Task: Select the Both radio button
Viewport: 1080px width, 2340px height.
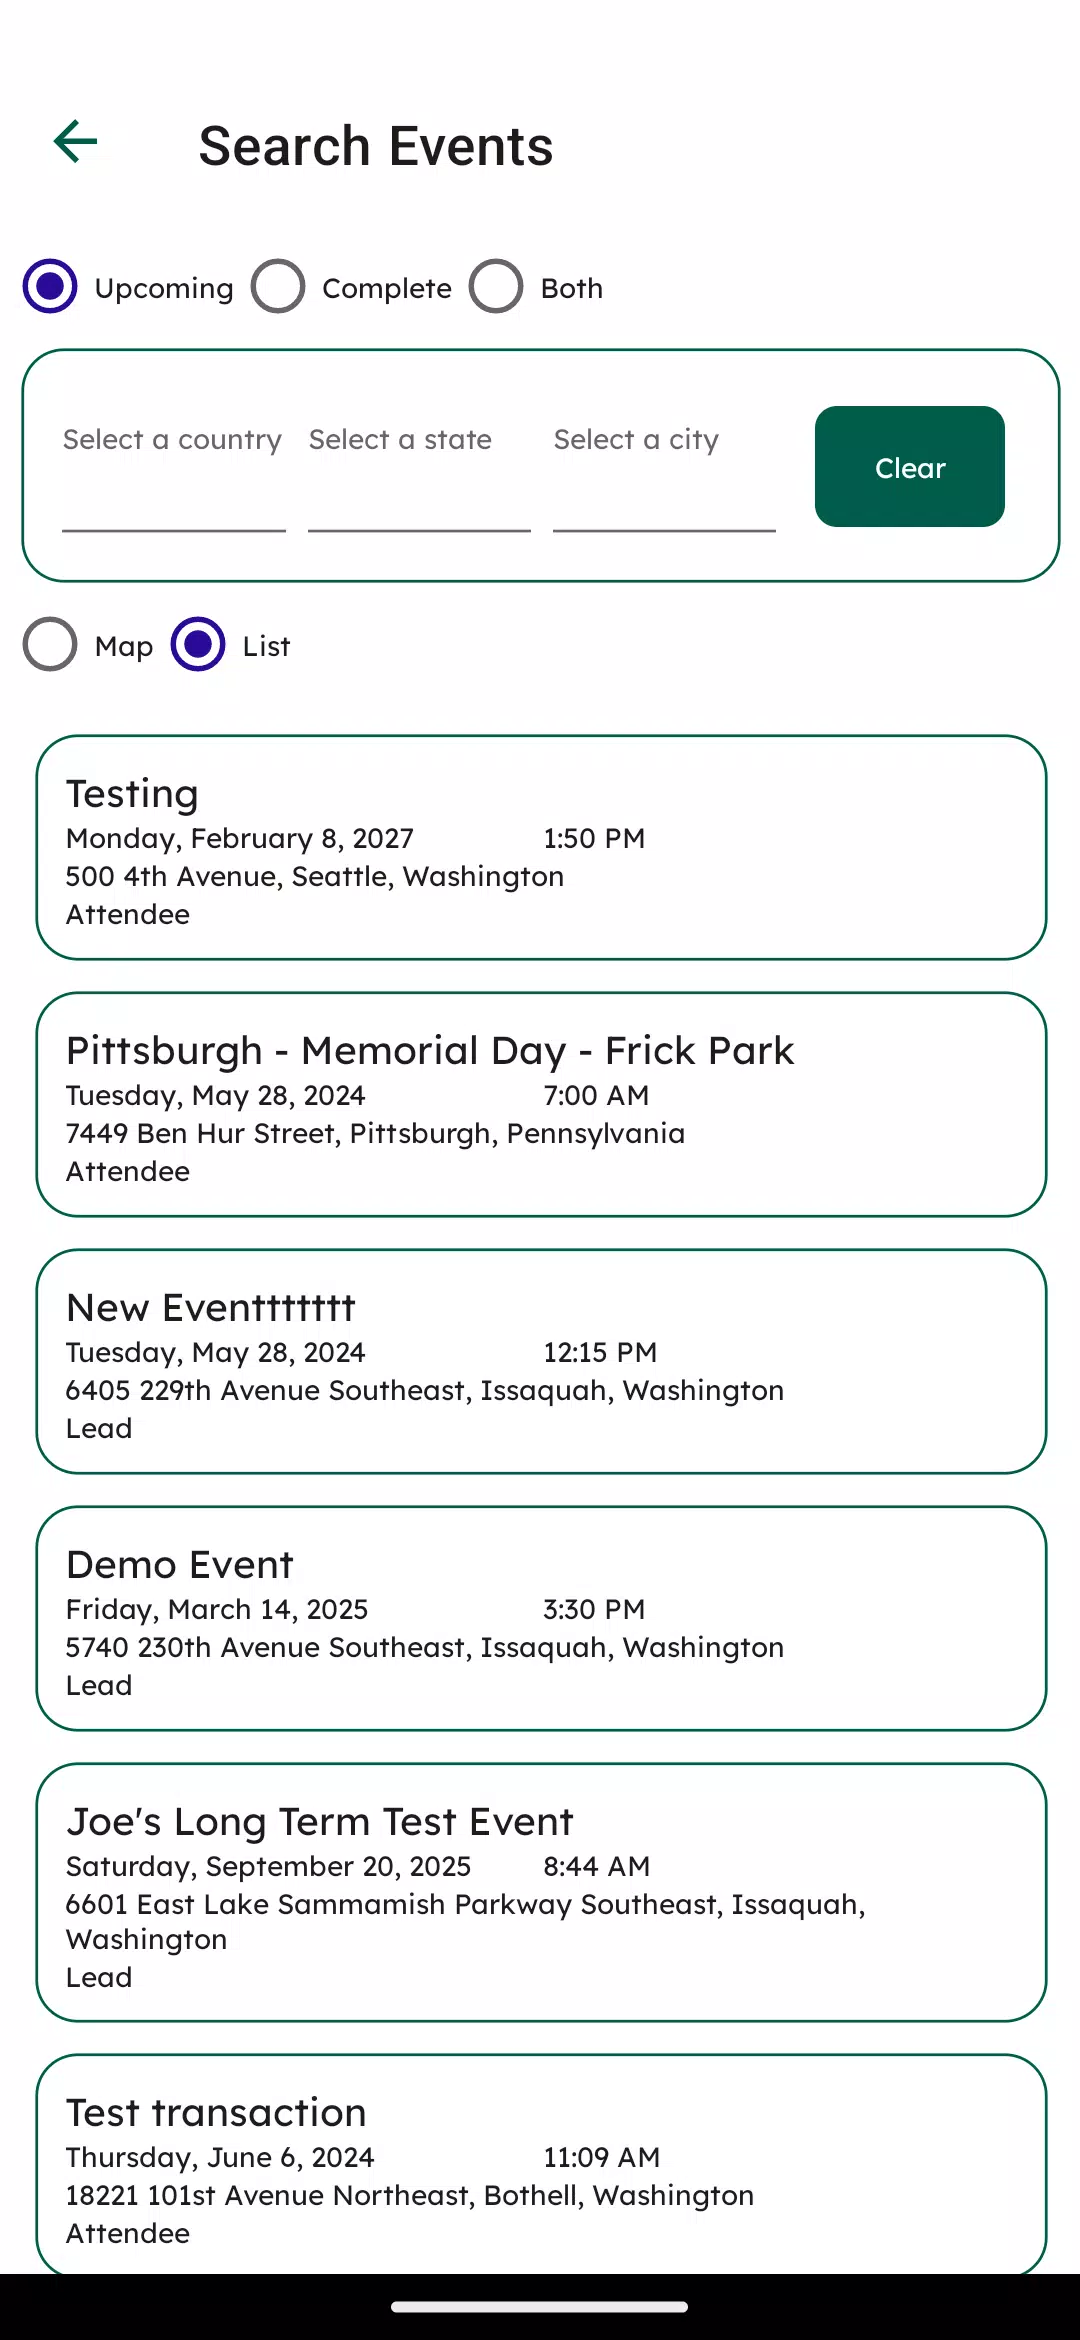Action: (x=496, y=287)
